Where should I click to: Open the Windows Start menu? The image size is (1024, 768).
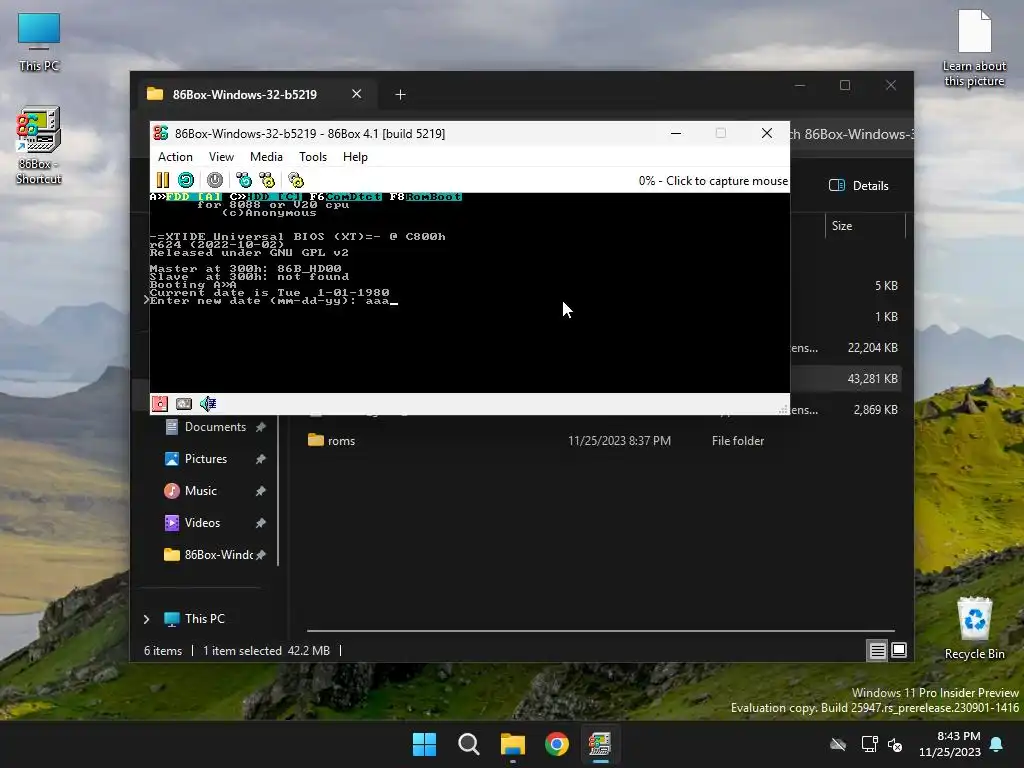point(424,744)
